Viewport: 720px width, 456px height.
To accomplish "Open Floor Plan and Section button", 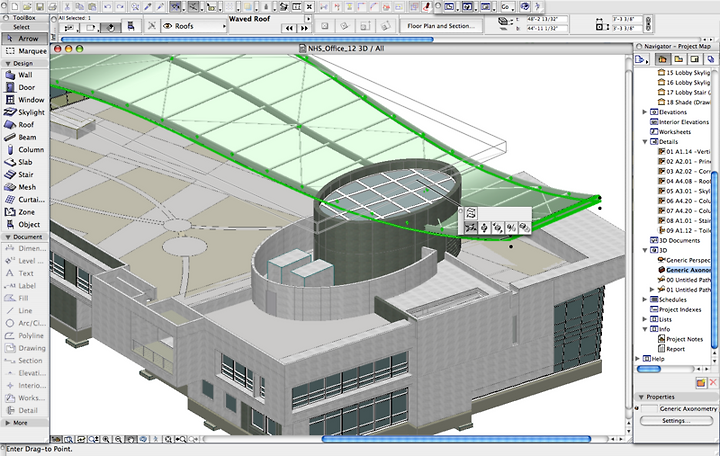I will tap(441, 26).
